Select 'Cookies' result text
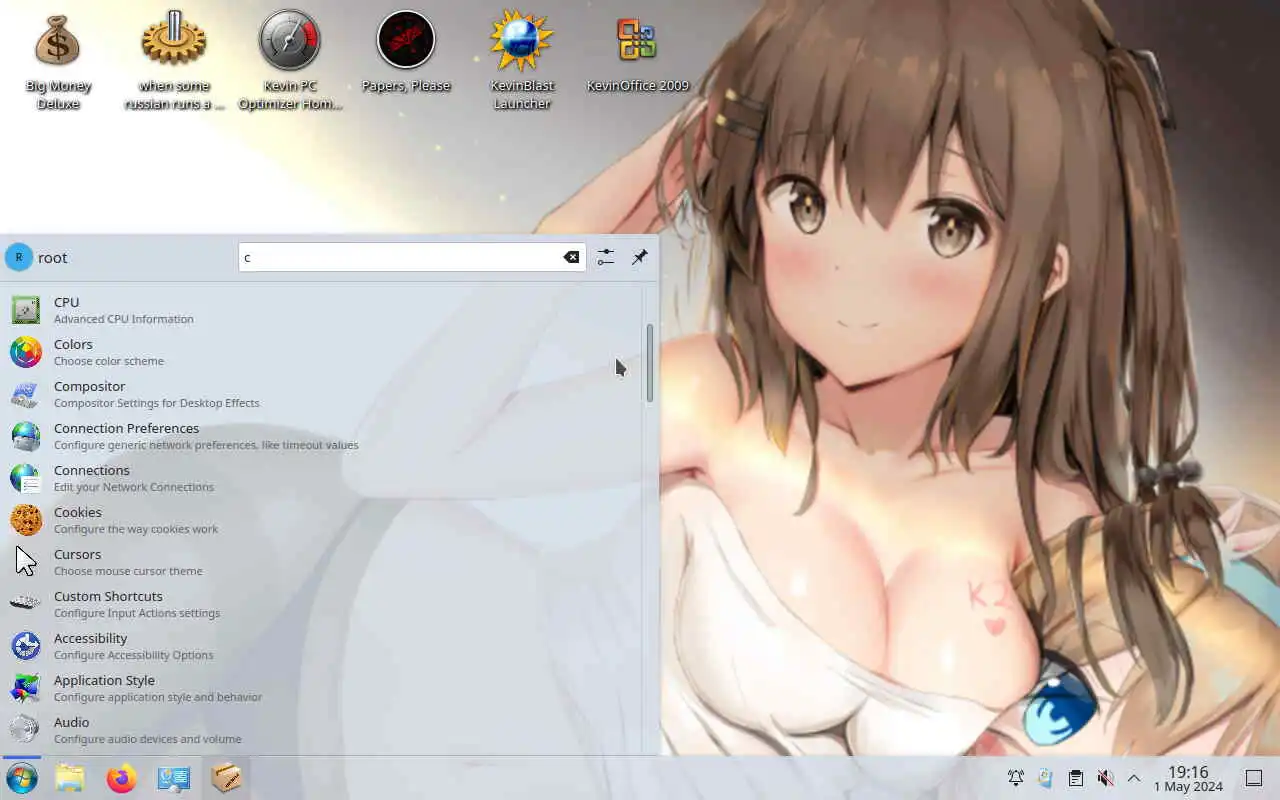The height and width of the screenshot is (800, 1280). point(78,512)
